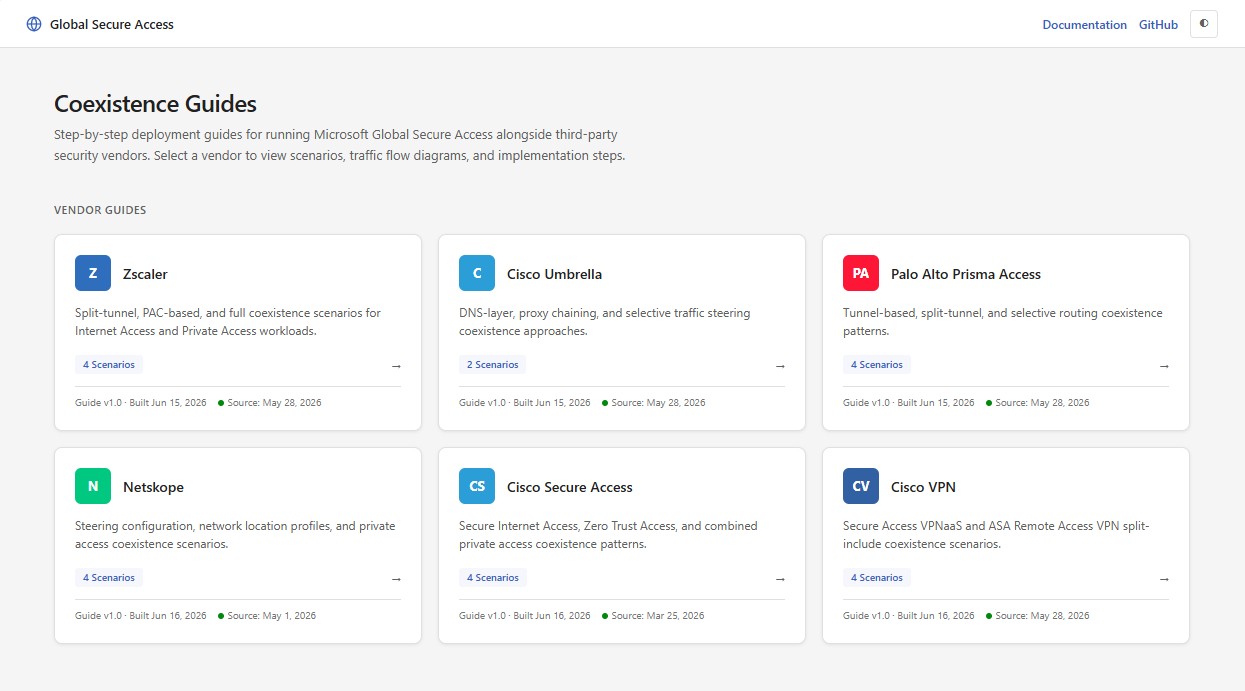Click the Zscaler card description text

coord(228,322)
